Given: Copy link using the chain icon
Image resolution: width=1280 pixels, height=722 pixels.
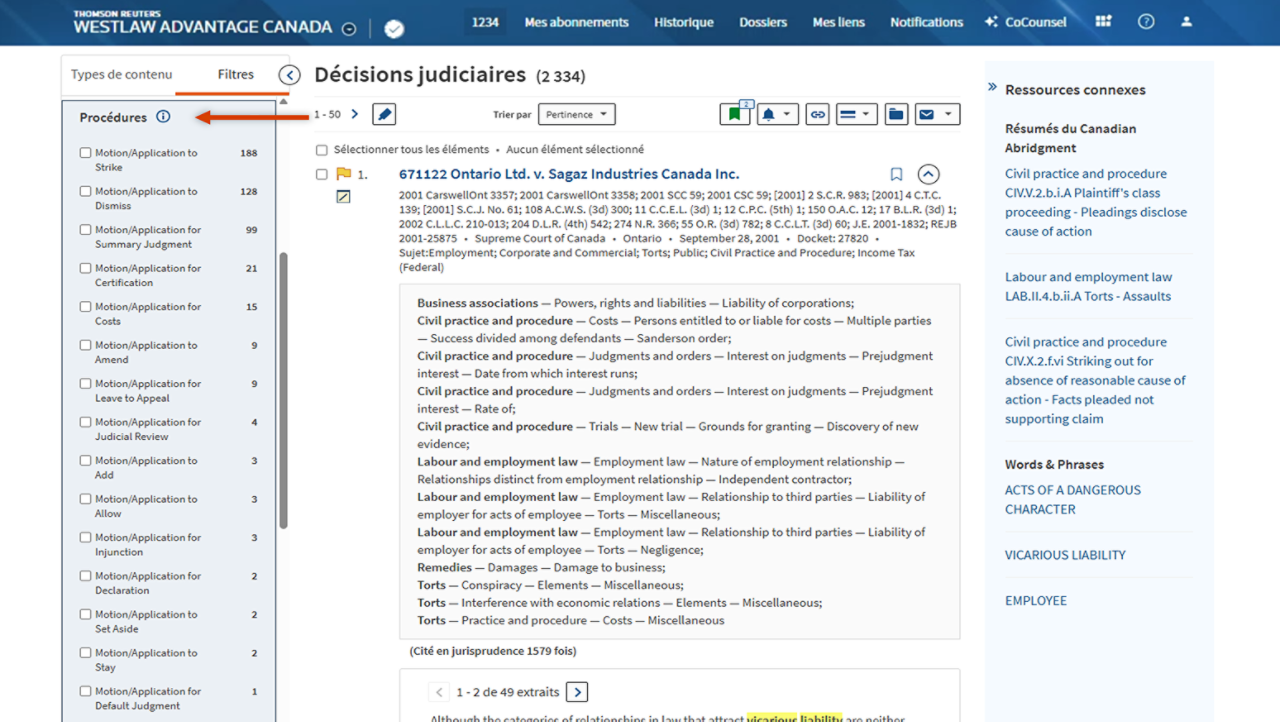Looking at the screenshot, I should (x=818, y=115).
